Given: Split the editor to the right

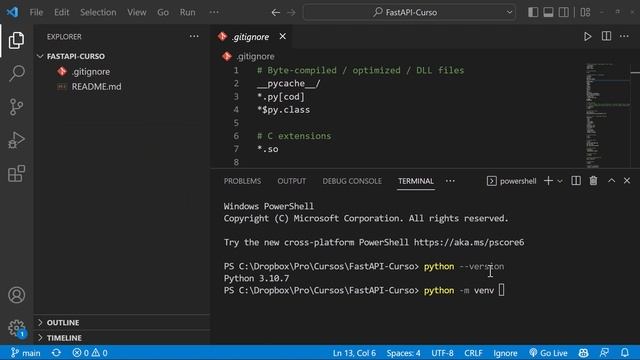Looking at the screenshot, I should click(607, 36).
